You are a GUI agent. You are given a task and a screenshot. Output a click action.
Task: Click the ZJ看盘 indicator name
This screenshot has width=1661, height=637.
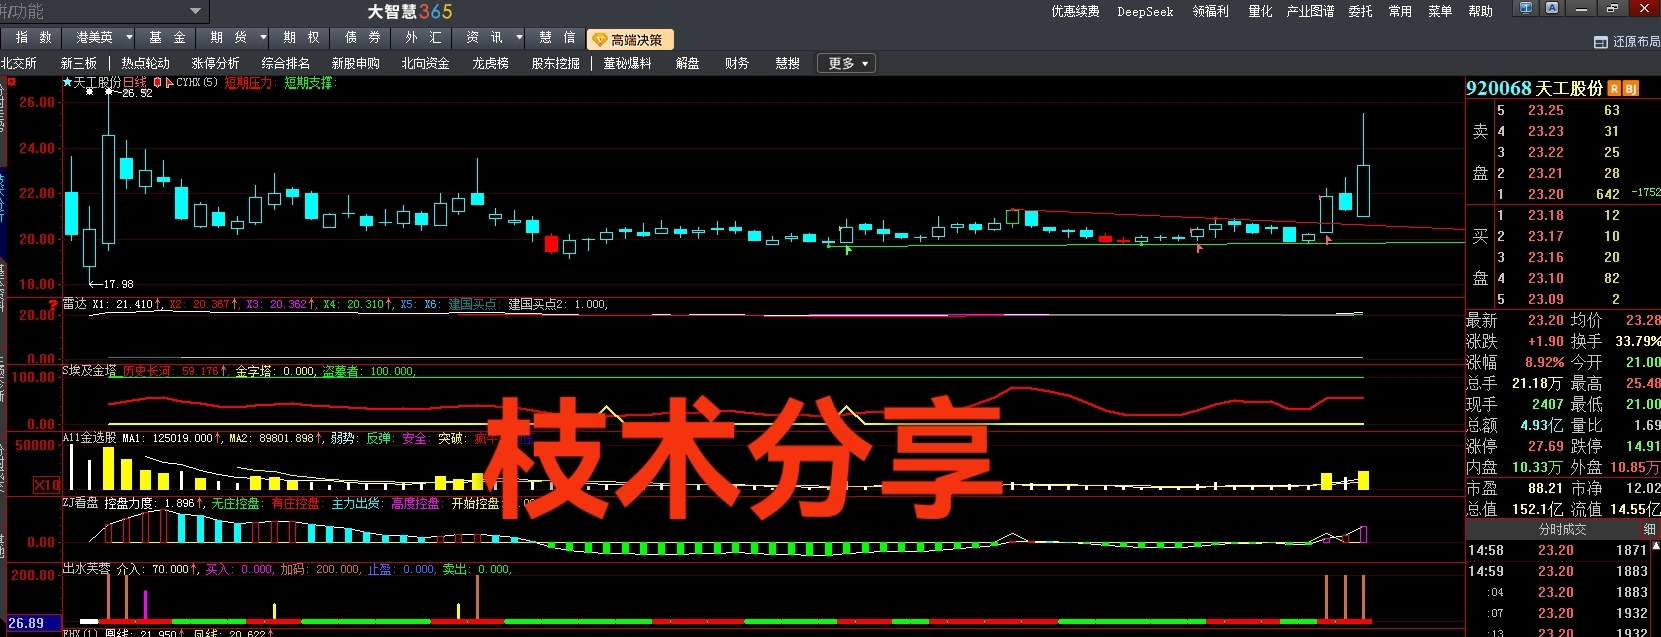(x=81, y=503)
